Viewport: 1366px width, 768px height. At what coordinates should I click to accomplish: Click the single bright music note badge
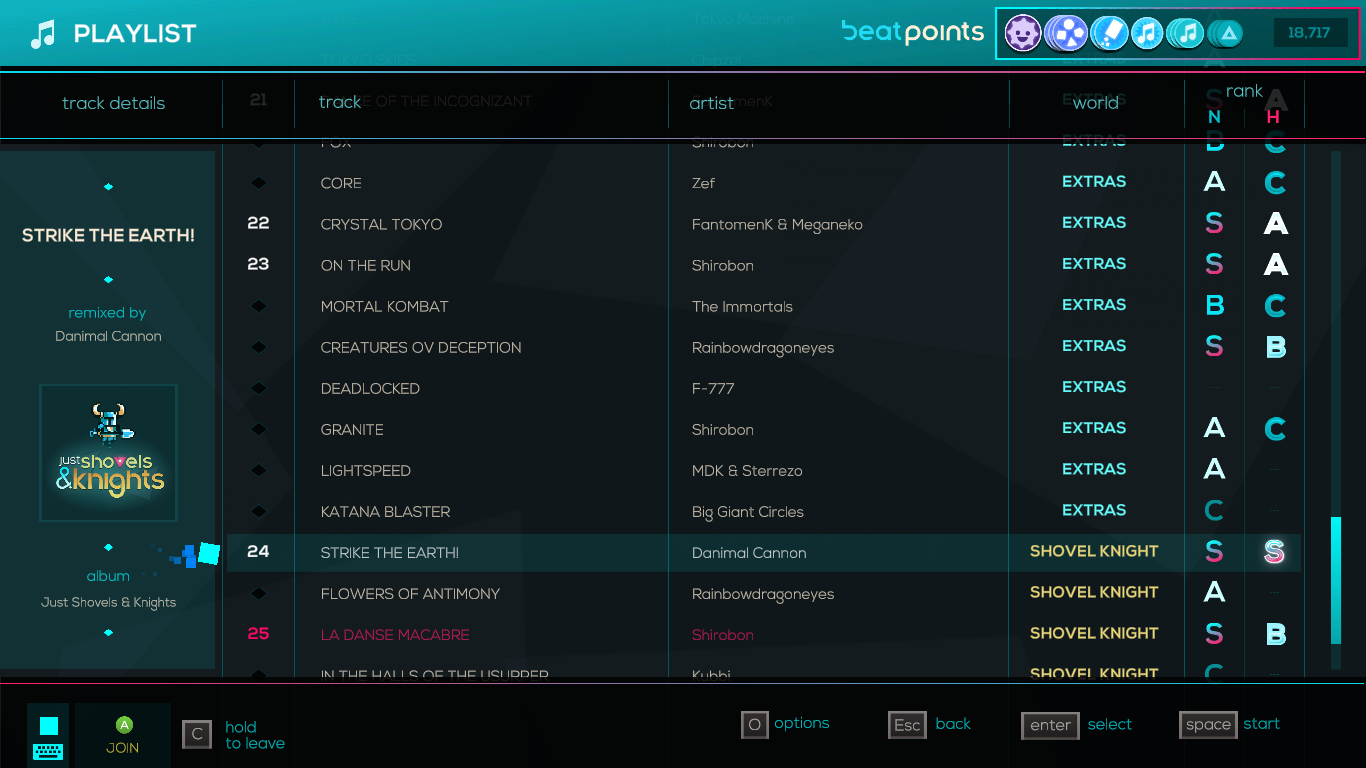pyautogui.click(x=1147, y=33)
